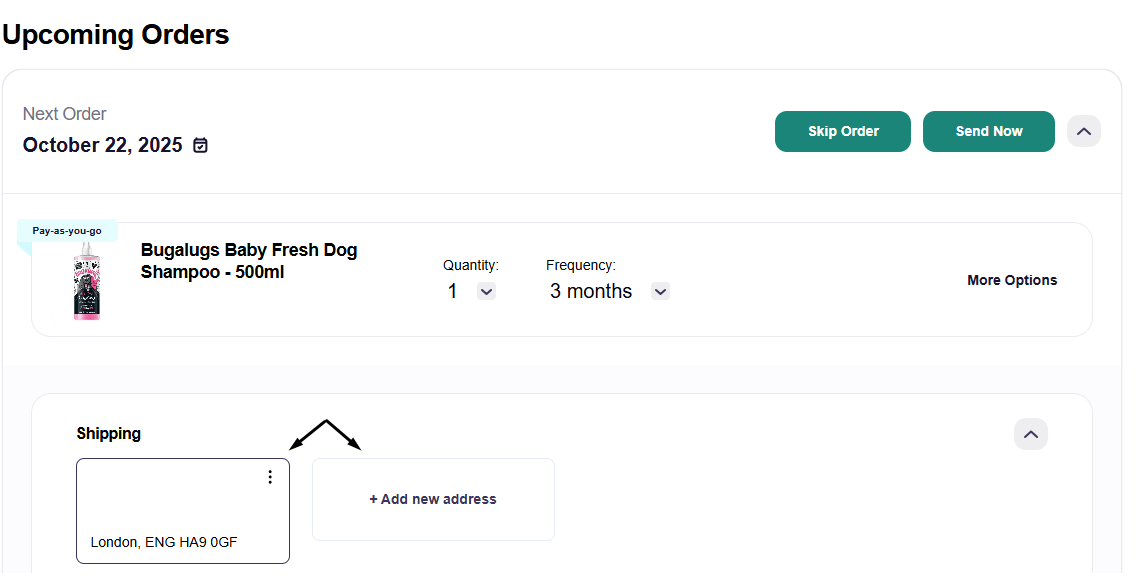Click the 3 months frequency value
Viewport: 1141px width, 582px height.
(x=591, y=292)
